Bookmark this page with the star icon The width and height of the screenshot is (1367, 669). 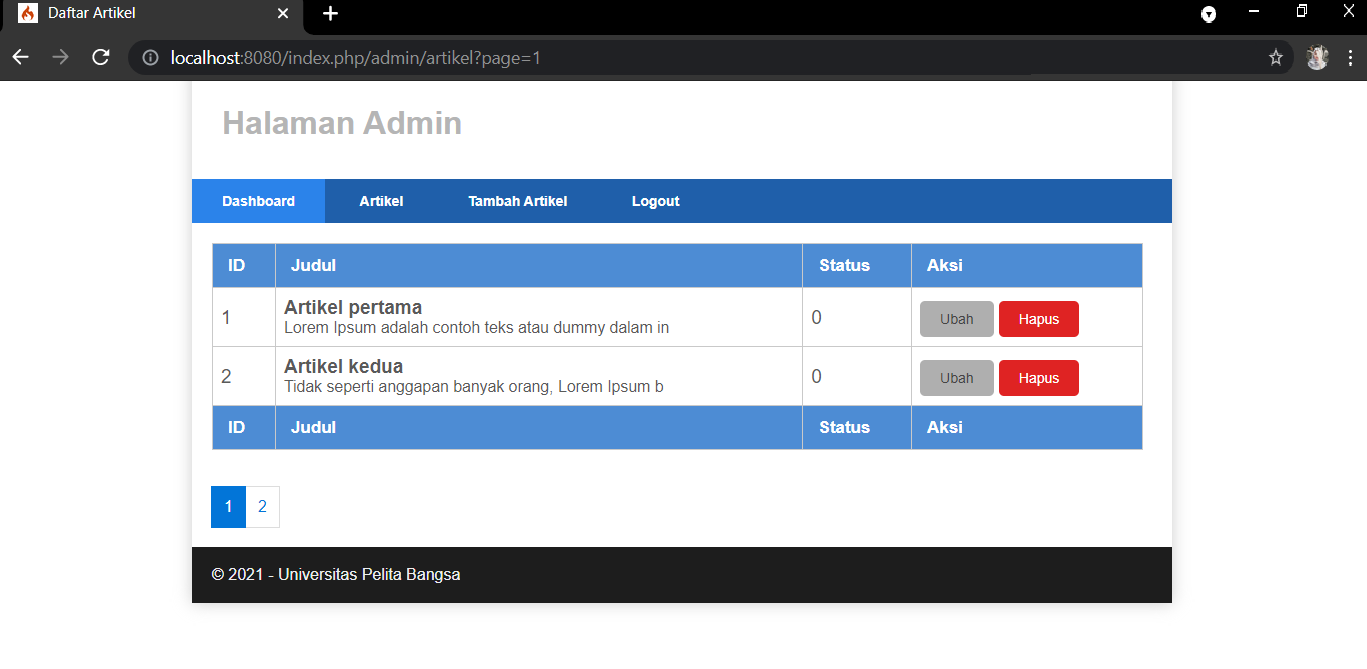[1275, 57]
